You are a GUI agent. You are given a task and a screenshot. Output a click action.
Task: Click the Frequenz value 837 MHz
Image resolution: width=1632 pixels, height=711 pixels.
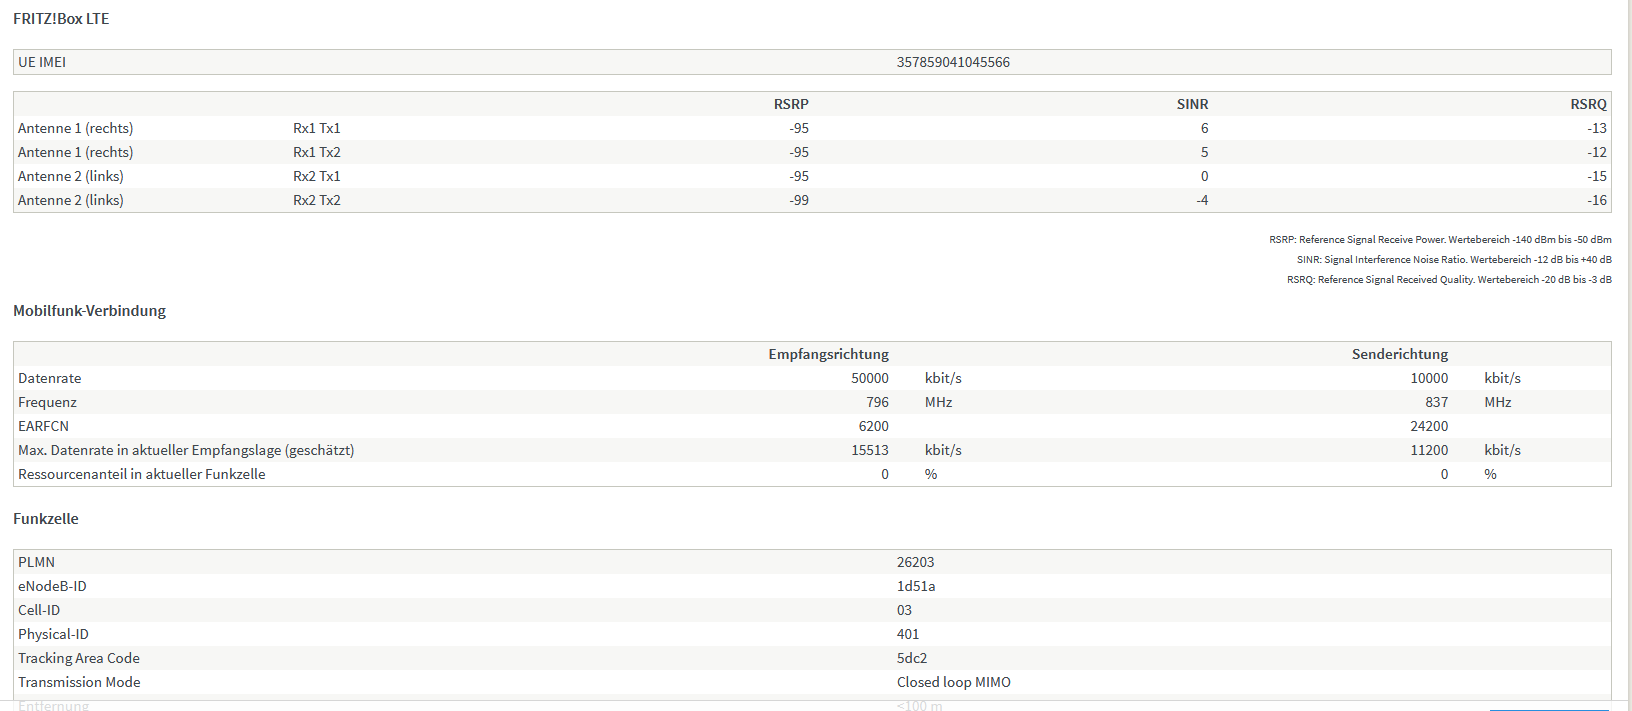click(x=1436, y=402)
